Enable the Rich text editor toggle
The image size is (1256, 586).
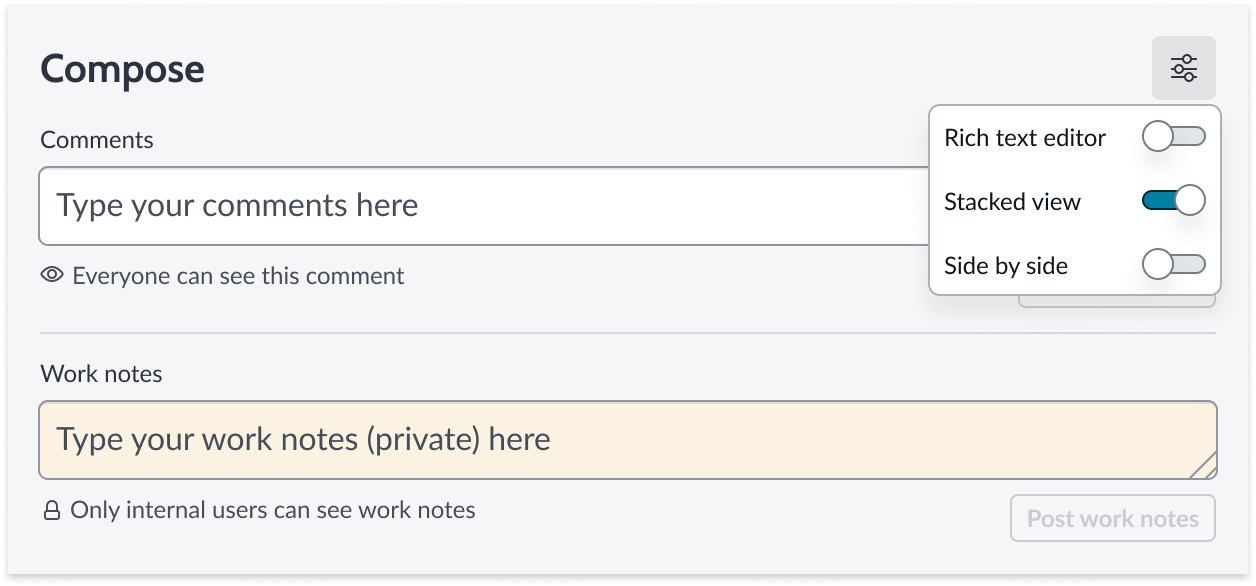(x=1173, y=137)
